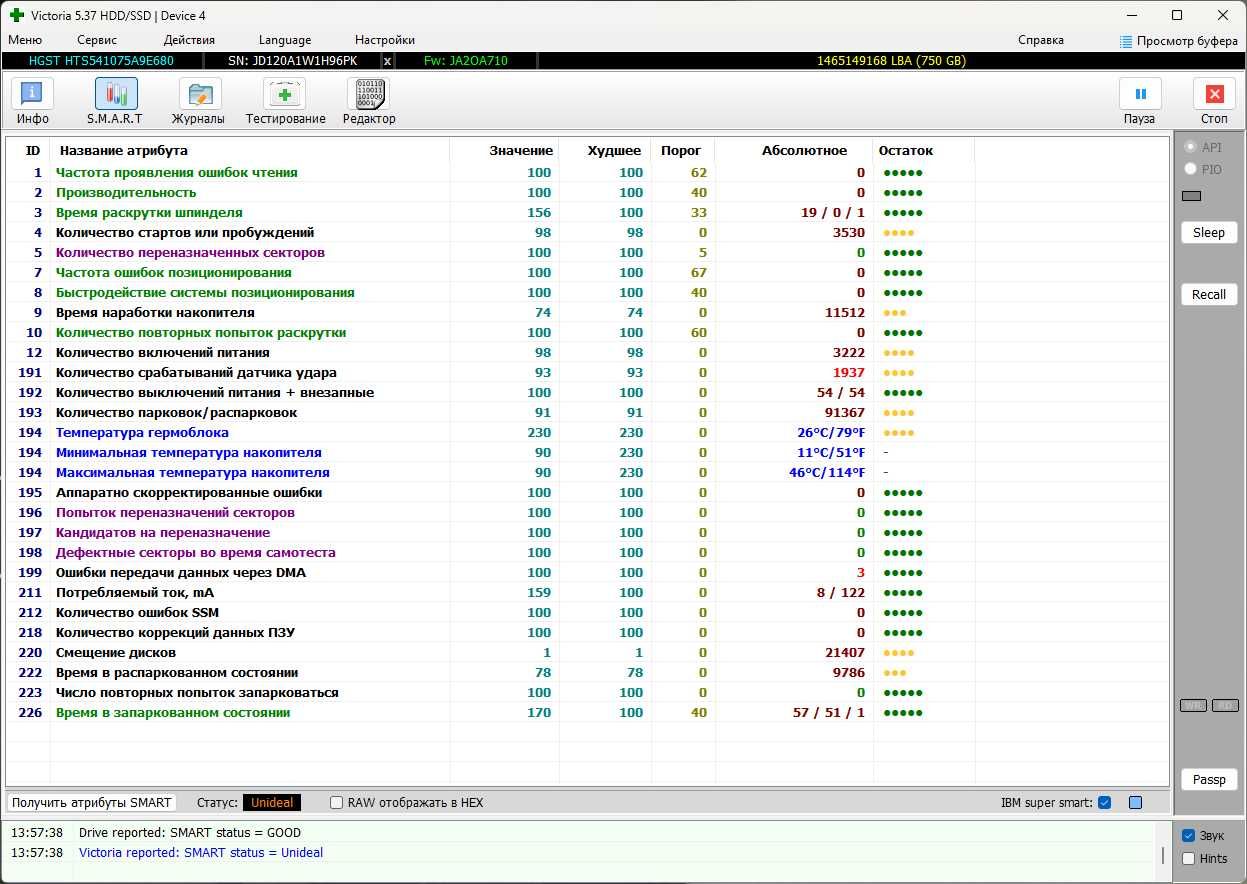Viewport: 1247px width, 884px height.
Task: Click the Passp button
Action: tap(1209, 779)
